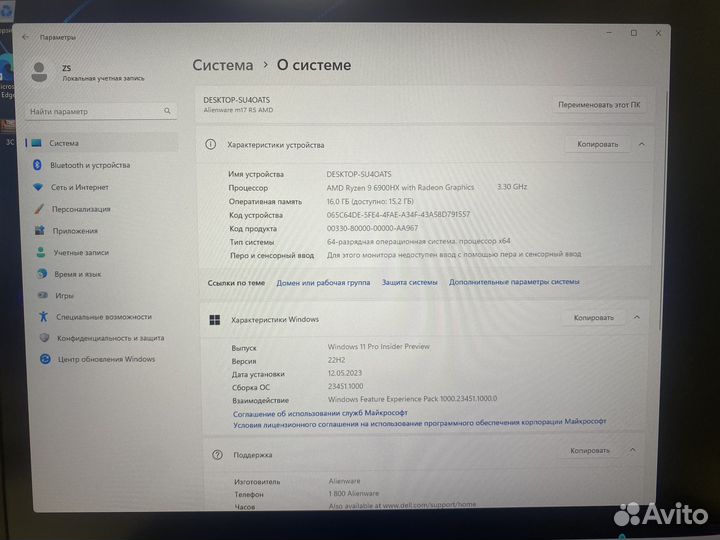The height and width of the screenshot is (540, 720).
Task: Select 'Приложения' label in sidebar
Action: [x=75, y=231]
